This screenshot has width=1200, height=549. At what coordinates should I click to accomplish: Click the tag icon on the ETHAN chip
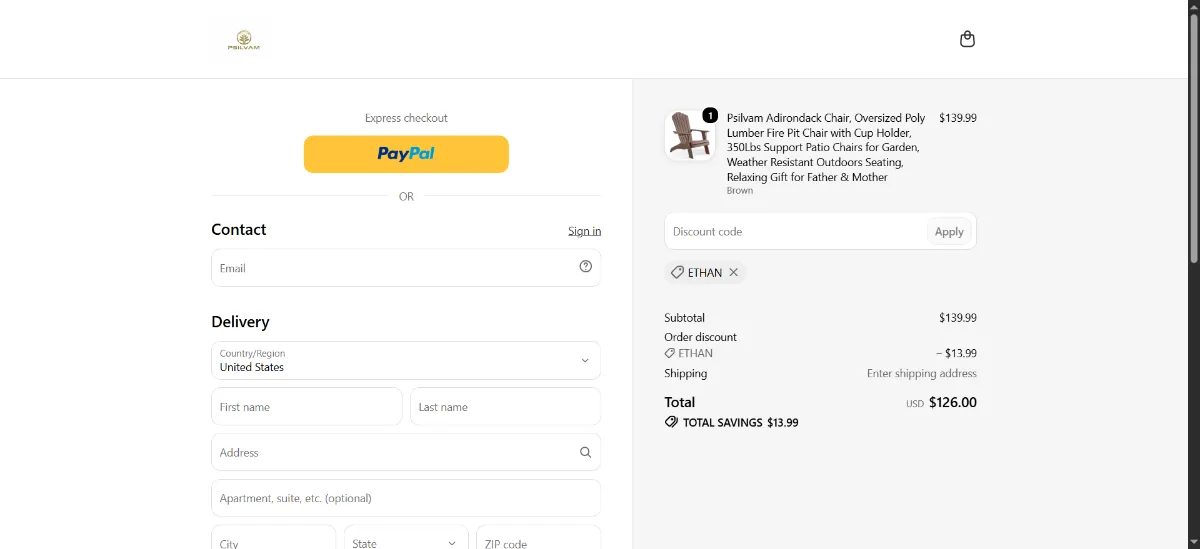click(677, 272)
